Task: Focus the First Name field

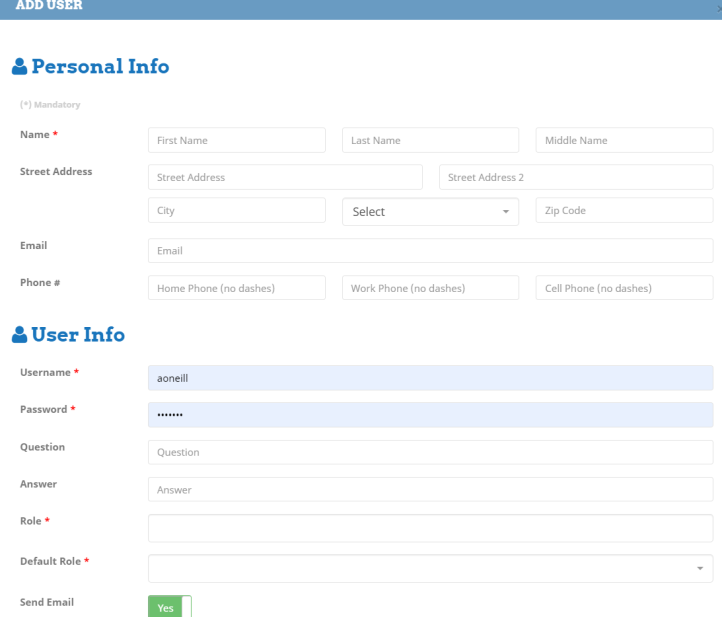Action: [x=237, y=140]
